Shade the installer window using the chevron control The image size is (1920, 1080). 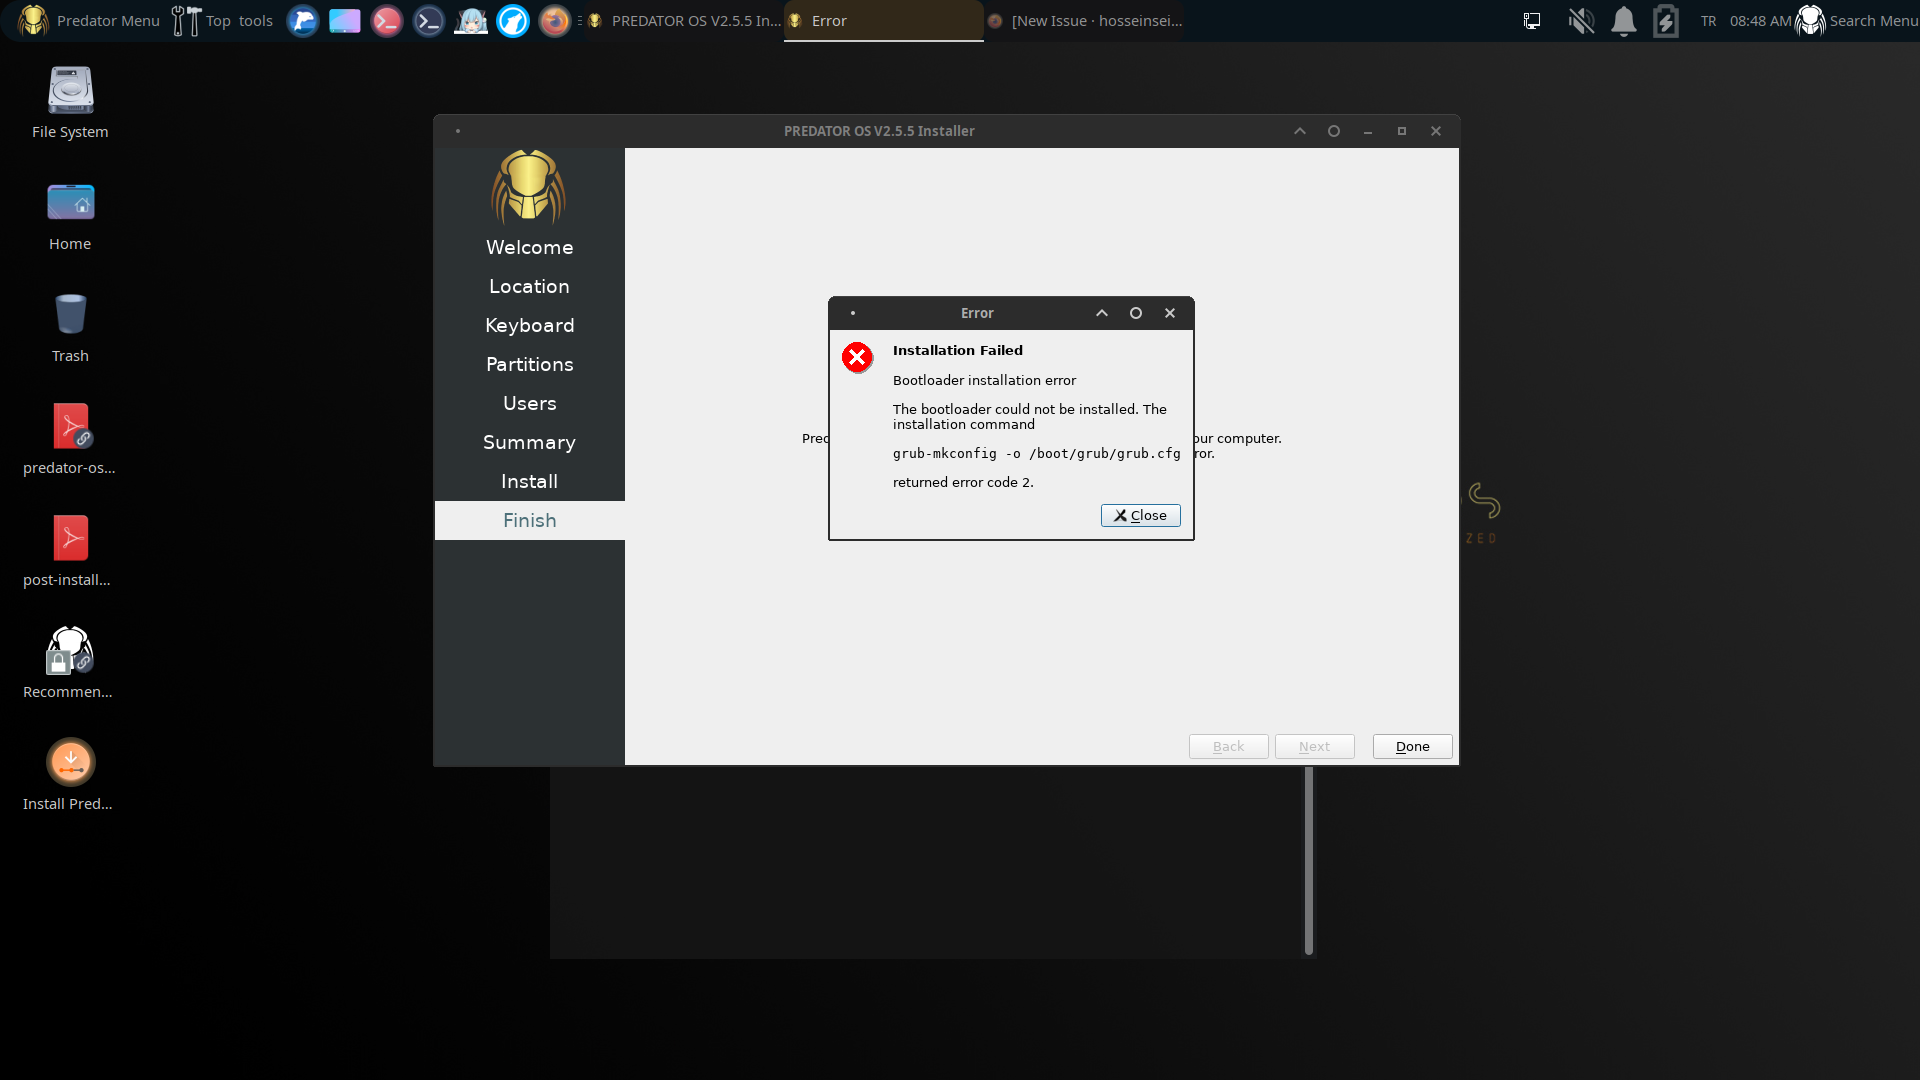coord(1299,131)
